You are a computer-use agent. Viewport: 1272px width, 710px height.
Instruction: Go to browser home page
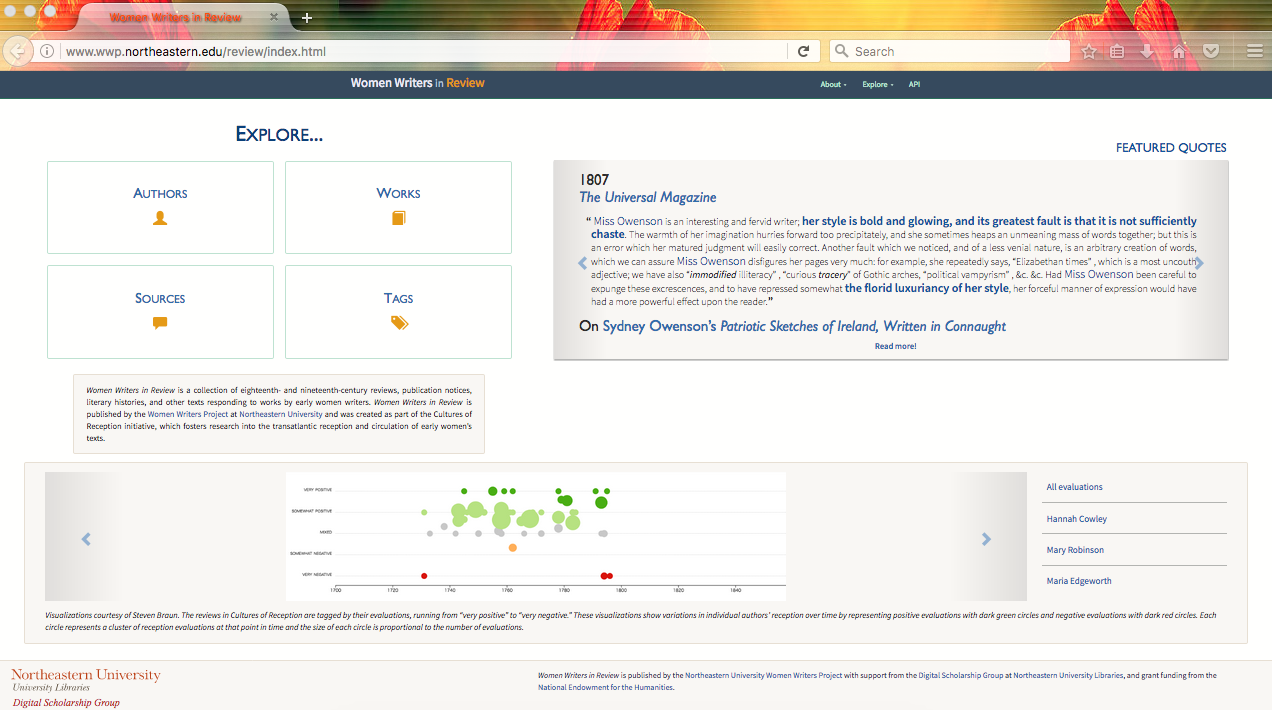click(1179, 51)
